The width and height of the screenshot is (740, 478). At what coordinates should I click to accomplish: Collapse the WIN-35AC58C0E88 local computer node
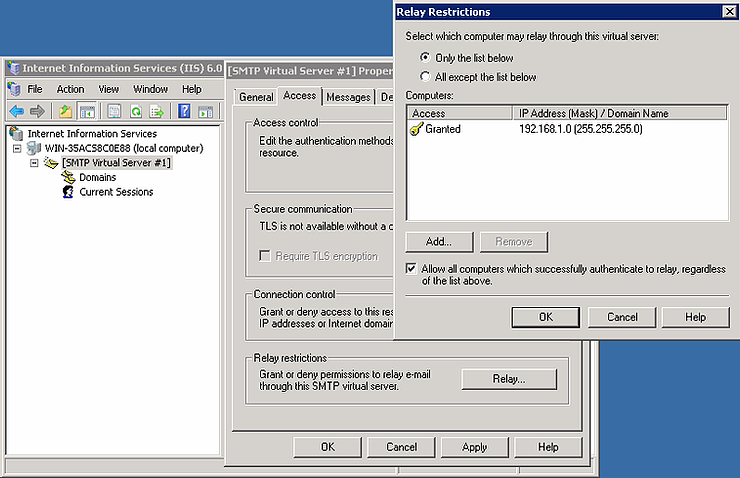(x=20, y=148)
